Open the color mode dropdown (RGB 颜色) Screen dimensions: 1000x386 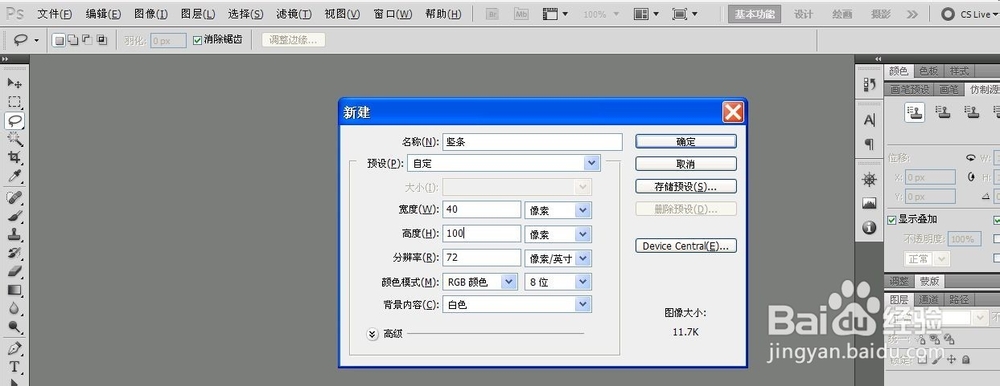480,281
